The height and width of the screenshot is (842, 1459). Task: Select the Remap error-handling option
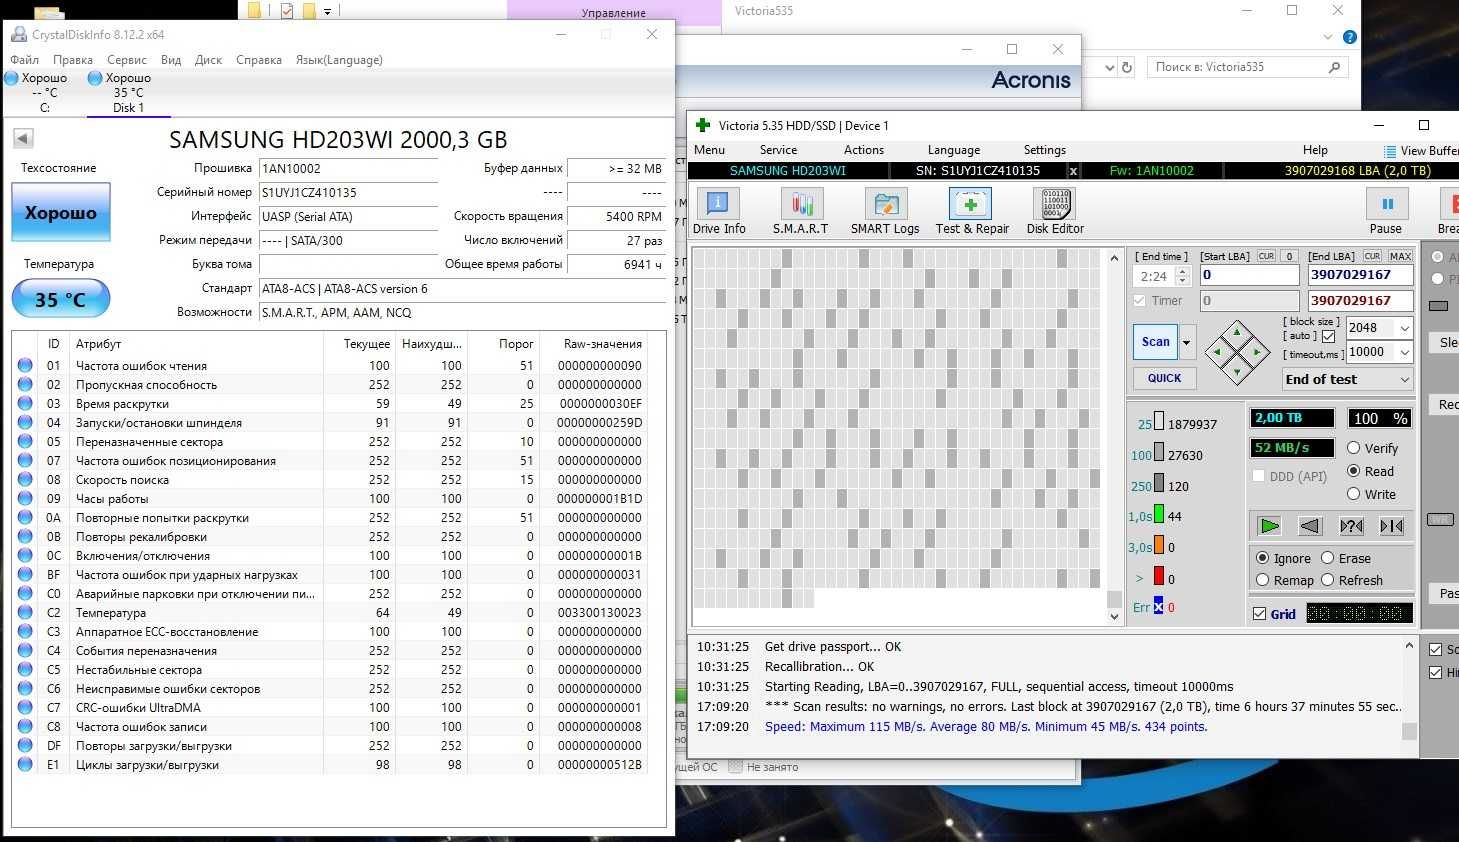tap(1263, 580)
